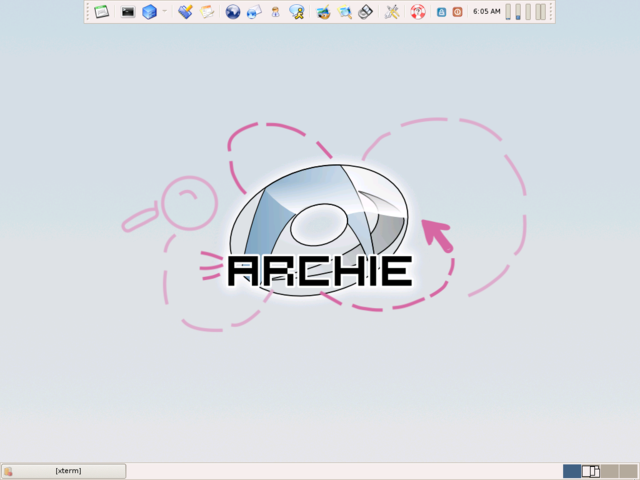Click the red logout power button
This screenshot has height=480, width=640.
click(x=457, y=12)
